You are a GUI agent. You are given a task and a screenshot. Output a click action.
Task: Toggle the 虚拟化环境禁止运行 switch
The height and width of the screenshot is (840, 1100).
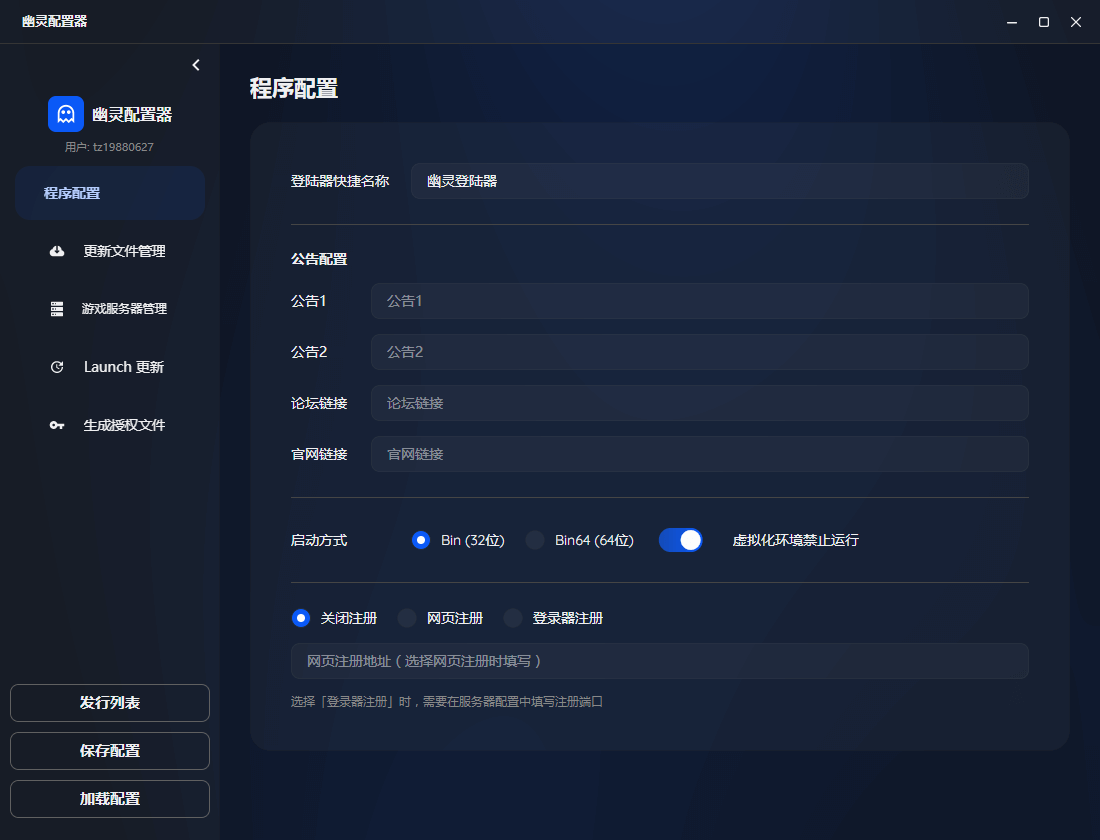(681, 540)
